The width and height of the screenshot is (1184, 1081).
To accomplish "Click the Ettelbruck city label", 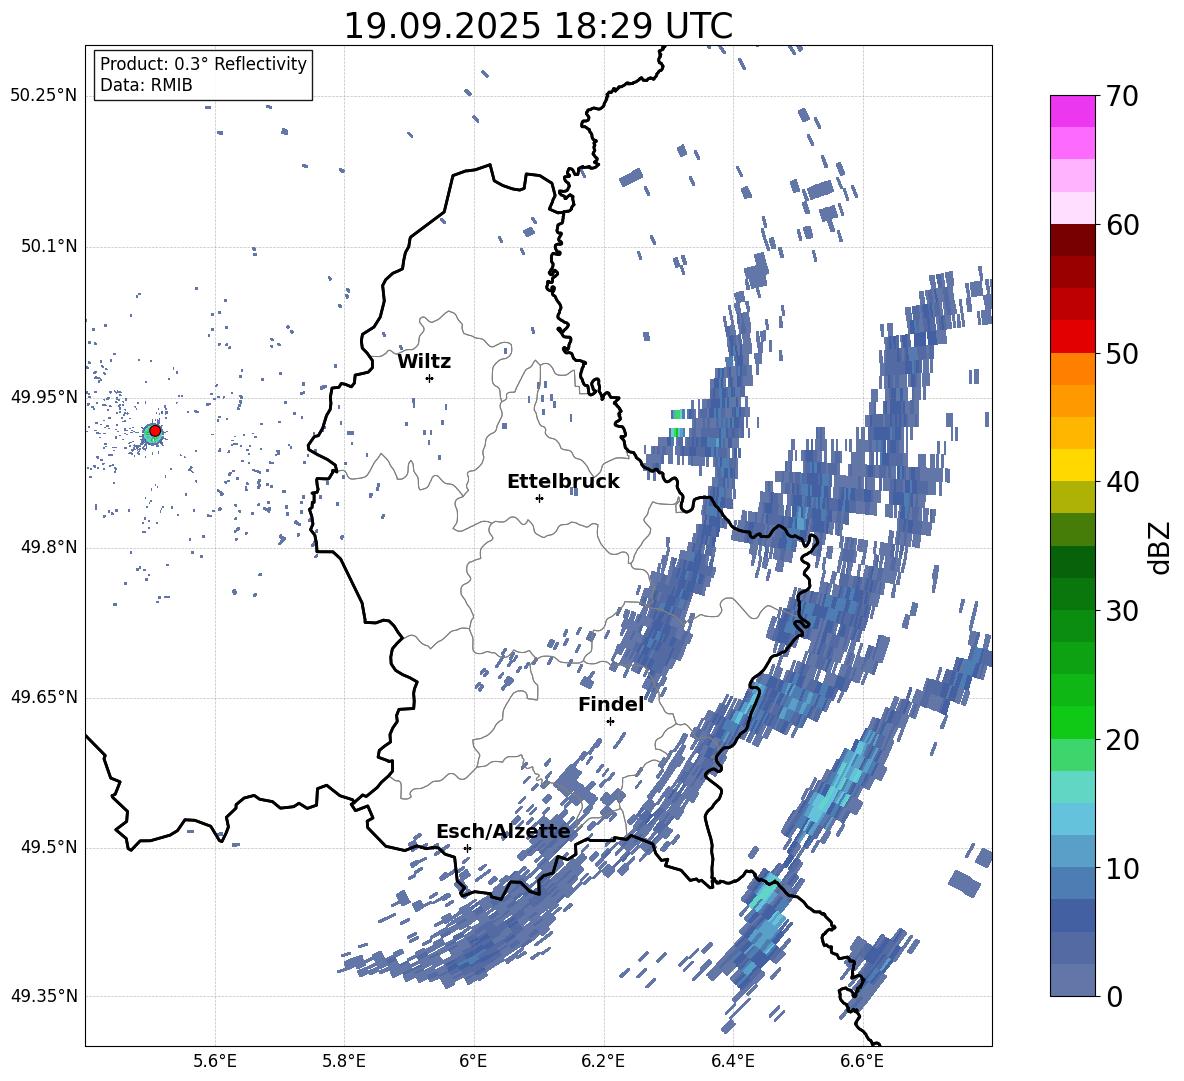I will click(x=563, y=482).
